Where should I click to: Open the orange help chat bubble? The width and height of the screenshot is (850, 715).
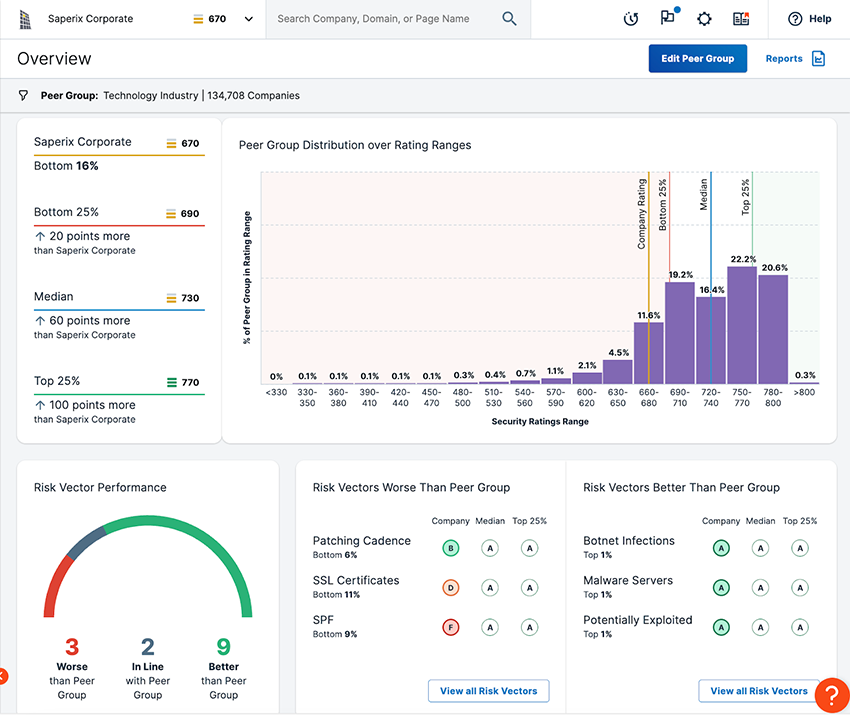[x=831, y=694]
